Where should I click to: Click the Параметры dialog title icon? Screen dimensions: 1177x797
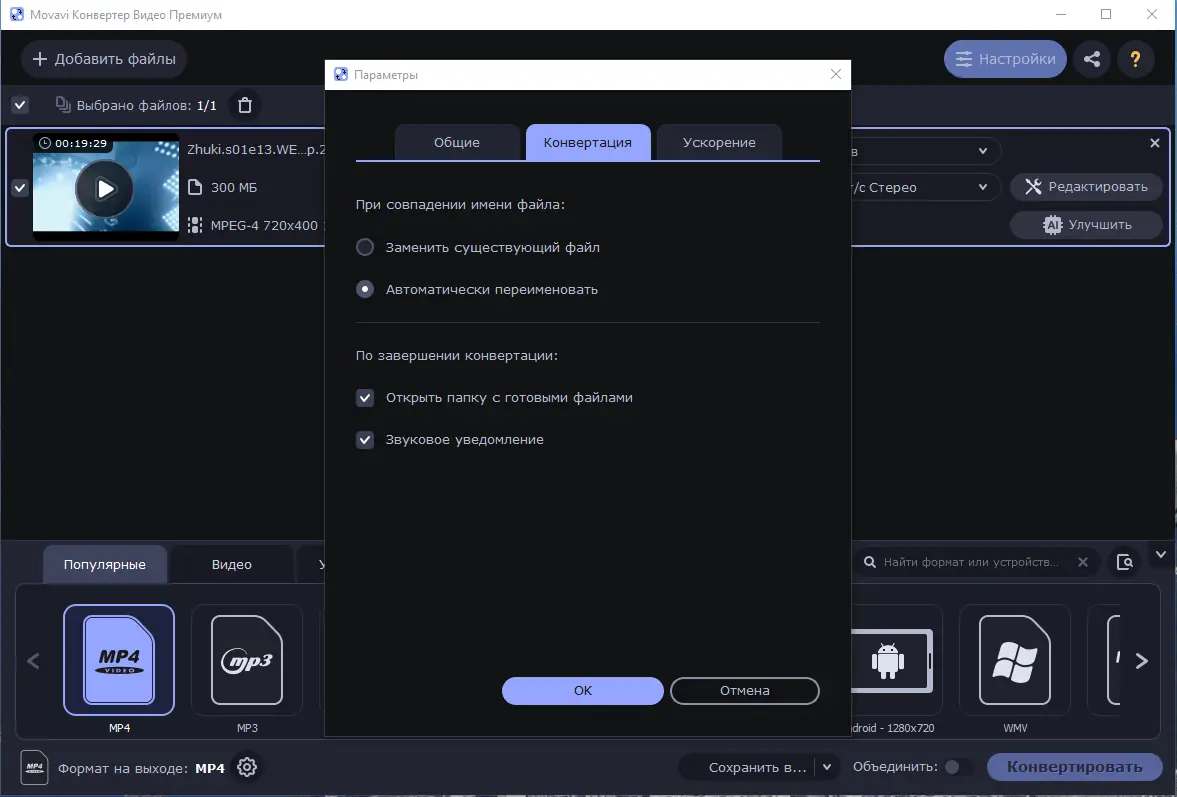341,74
